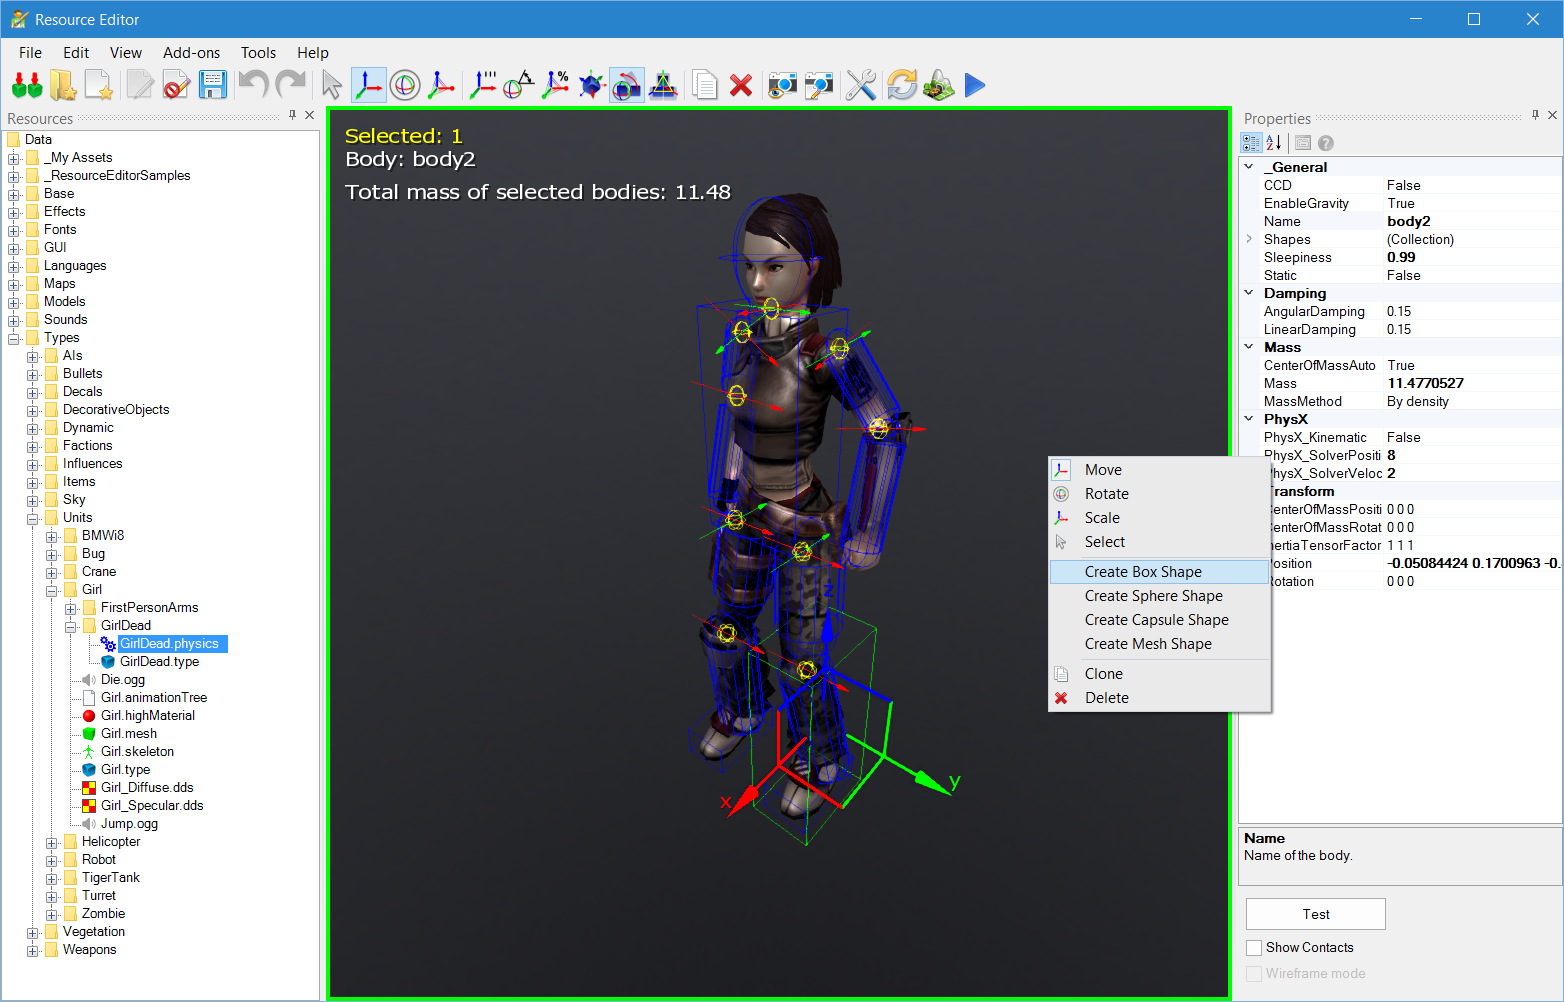Sort properties alphabetically with A-Z icon
This screenshot has width=1564, height=1002.
1274,143
